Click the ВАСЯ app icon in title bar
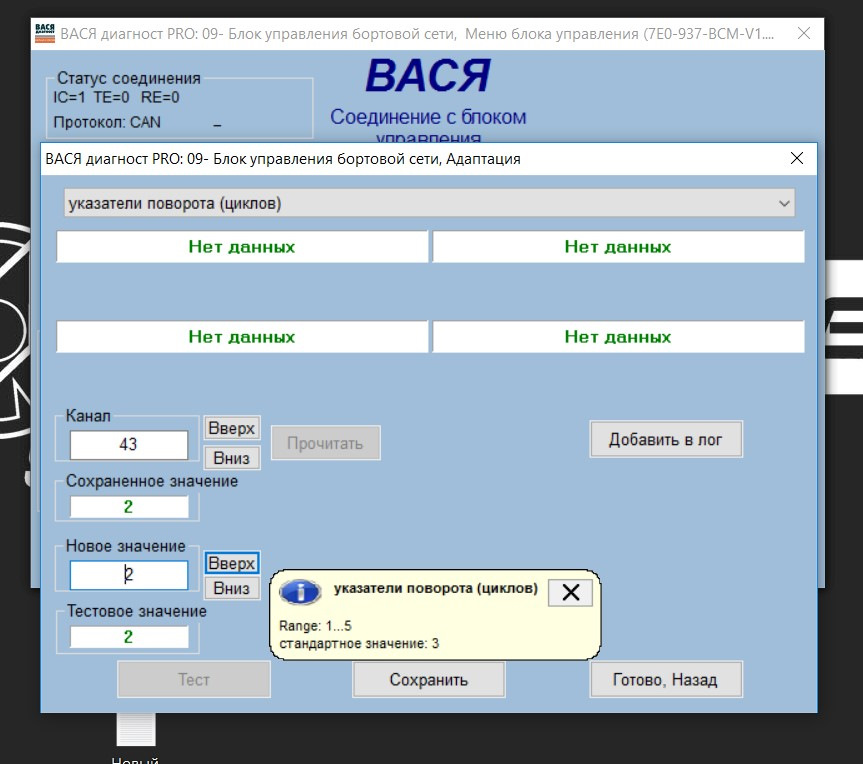This screenshot has width=863, height=764. 45,34
